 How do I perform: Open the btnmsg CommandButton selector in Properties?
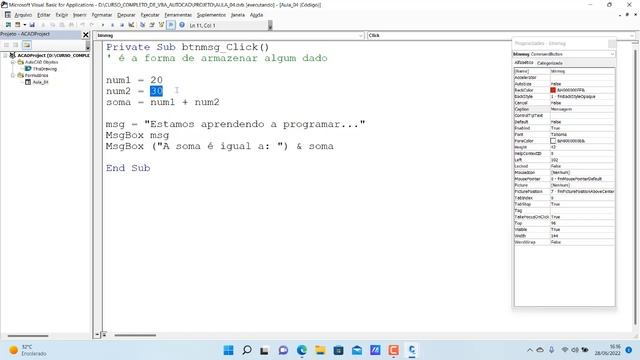pyautogui.click(x=612, y=54)
